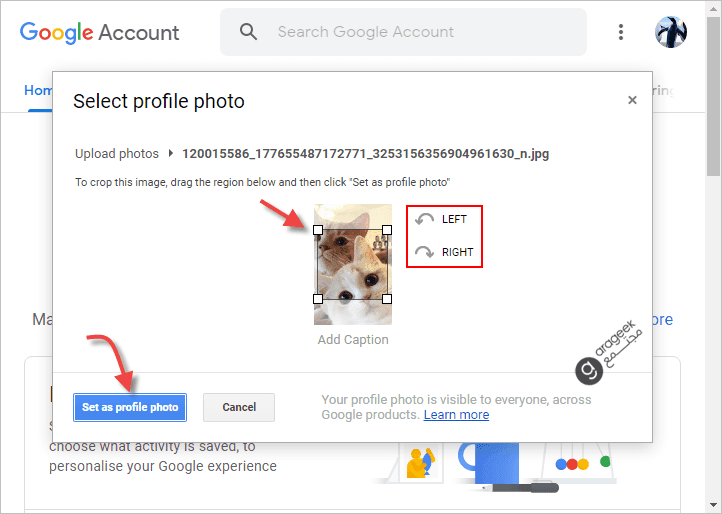Click the top-left crop handle
722x514 pixels.
click(318, 230)
